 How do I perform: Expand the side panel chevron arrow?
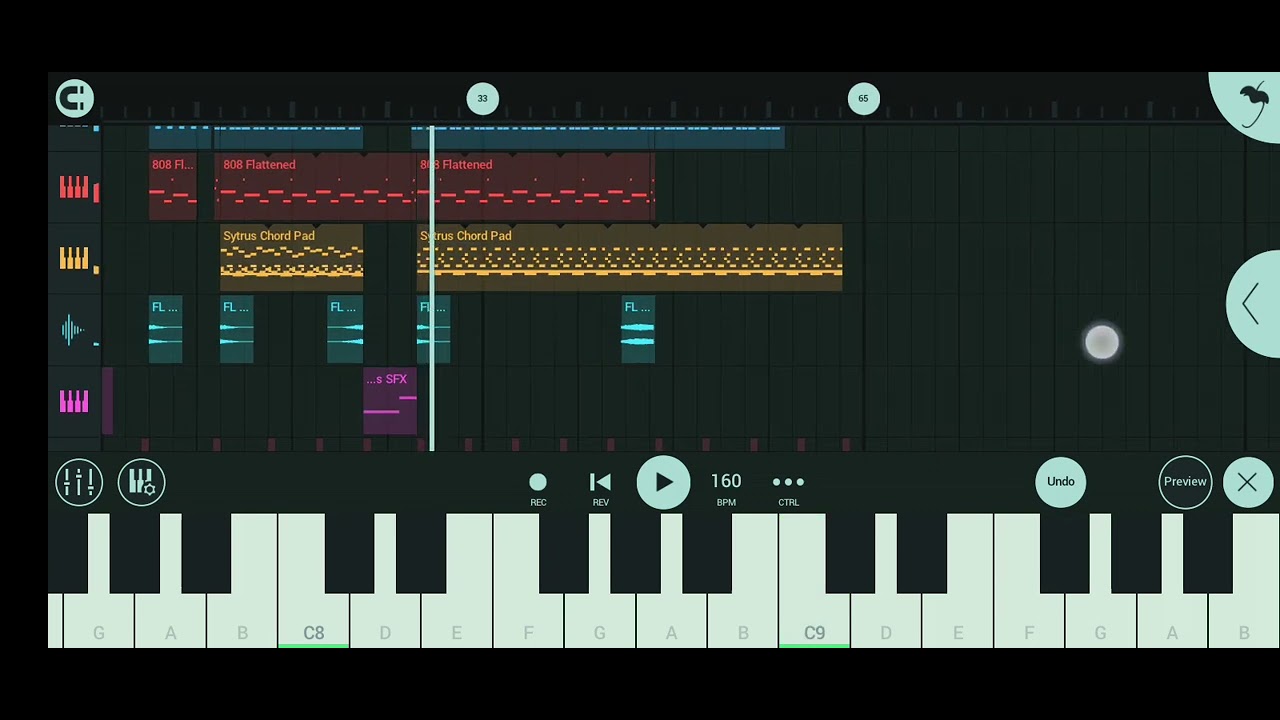click(1252, 304)
